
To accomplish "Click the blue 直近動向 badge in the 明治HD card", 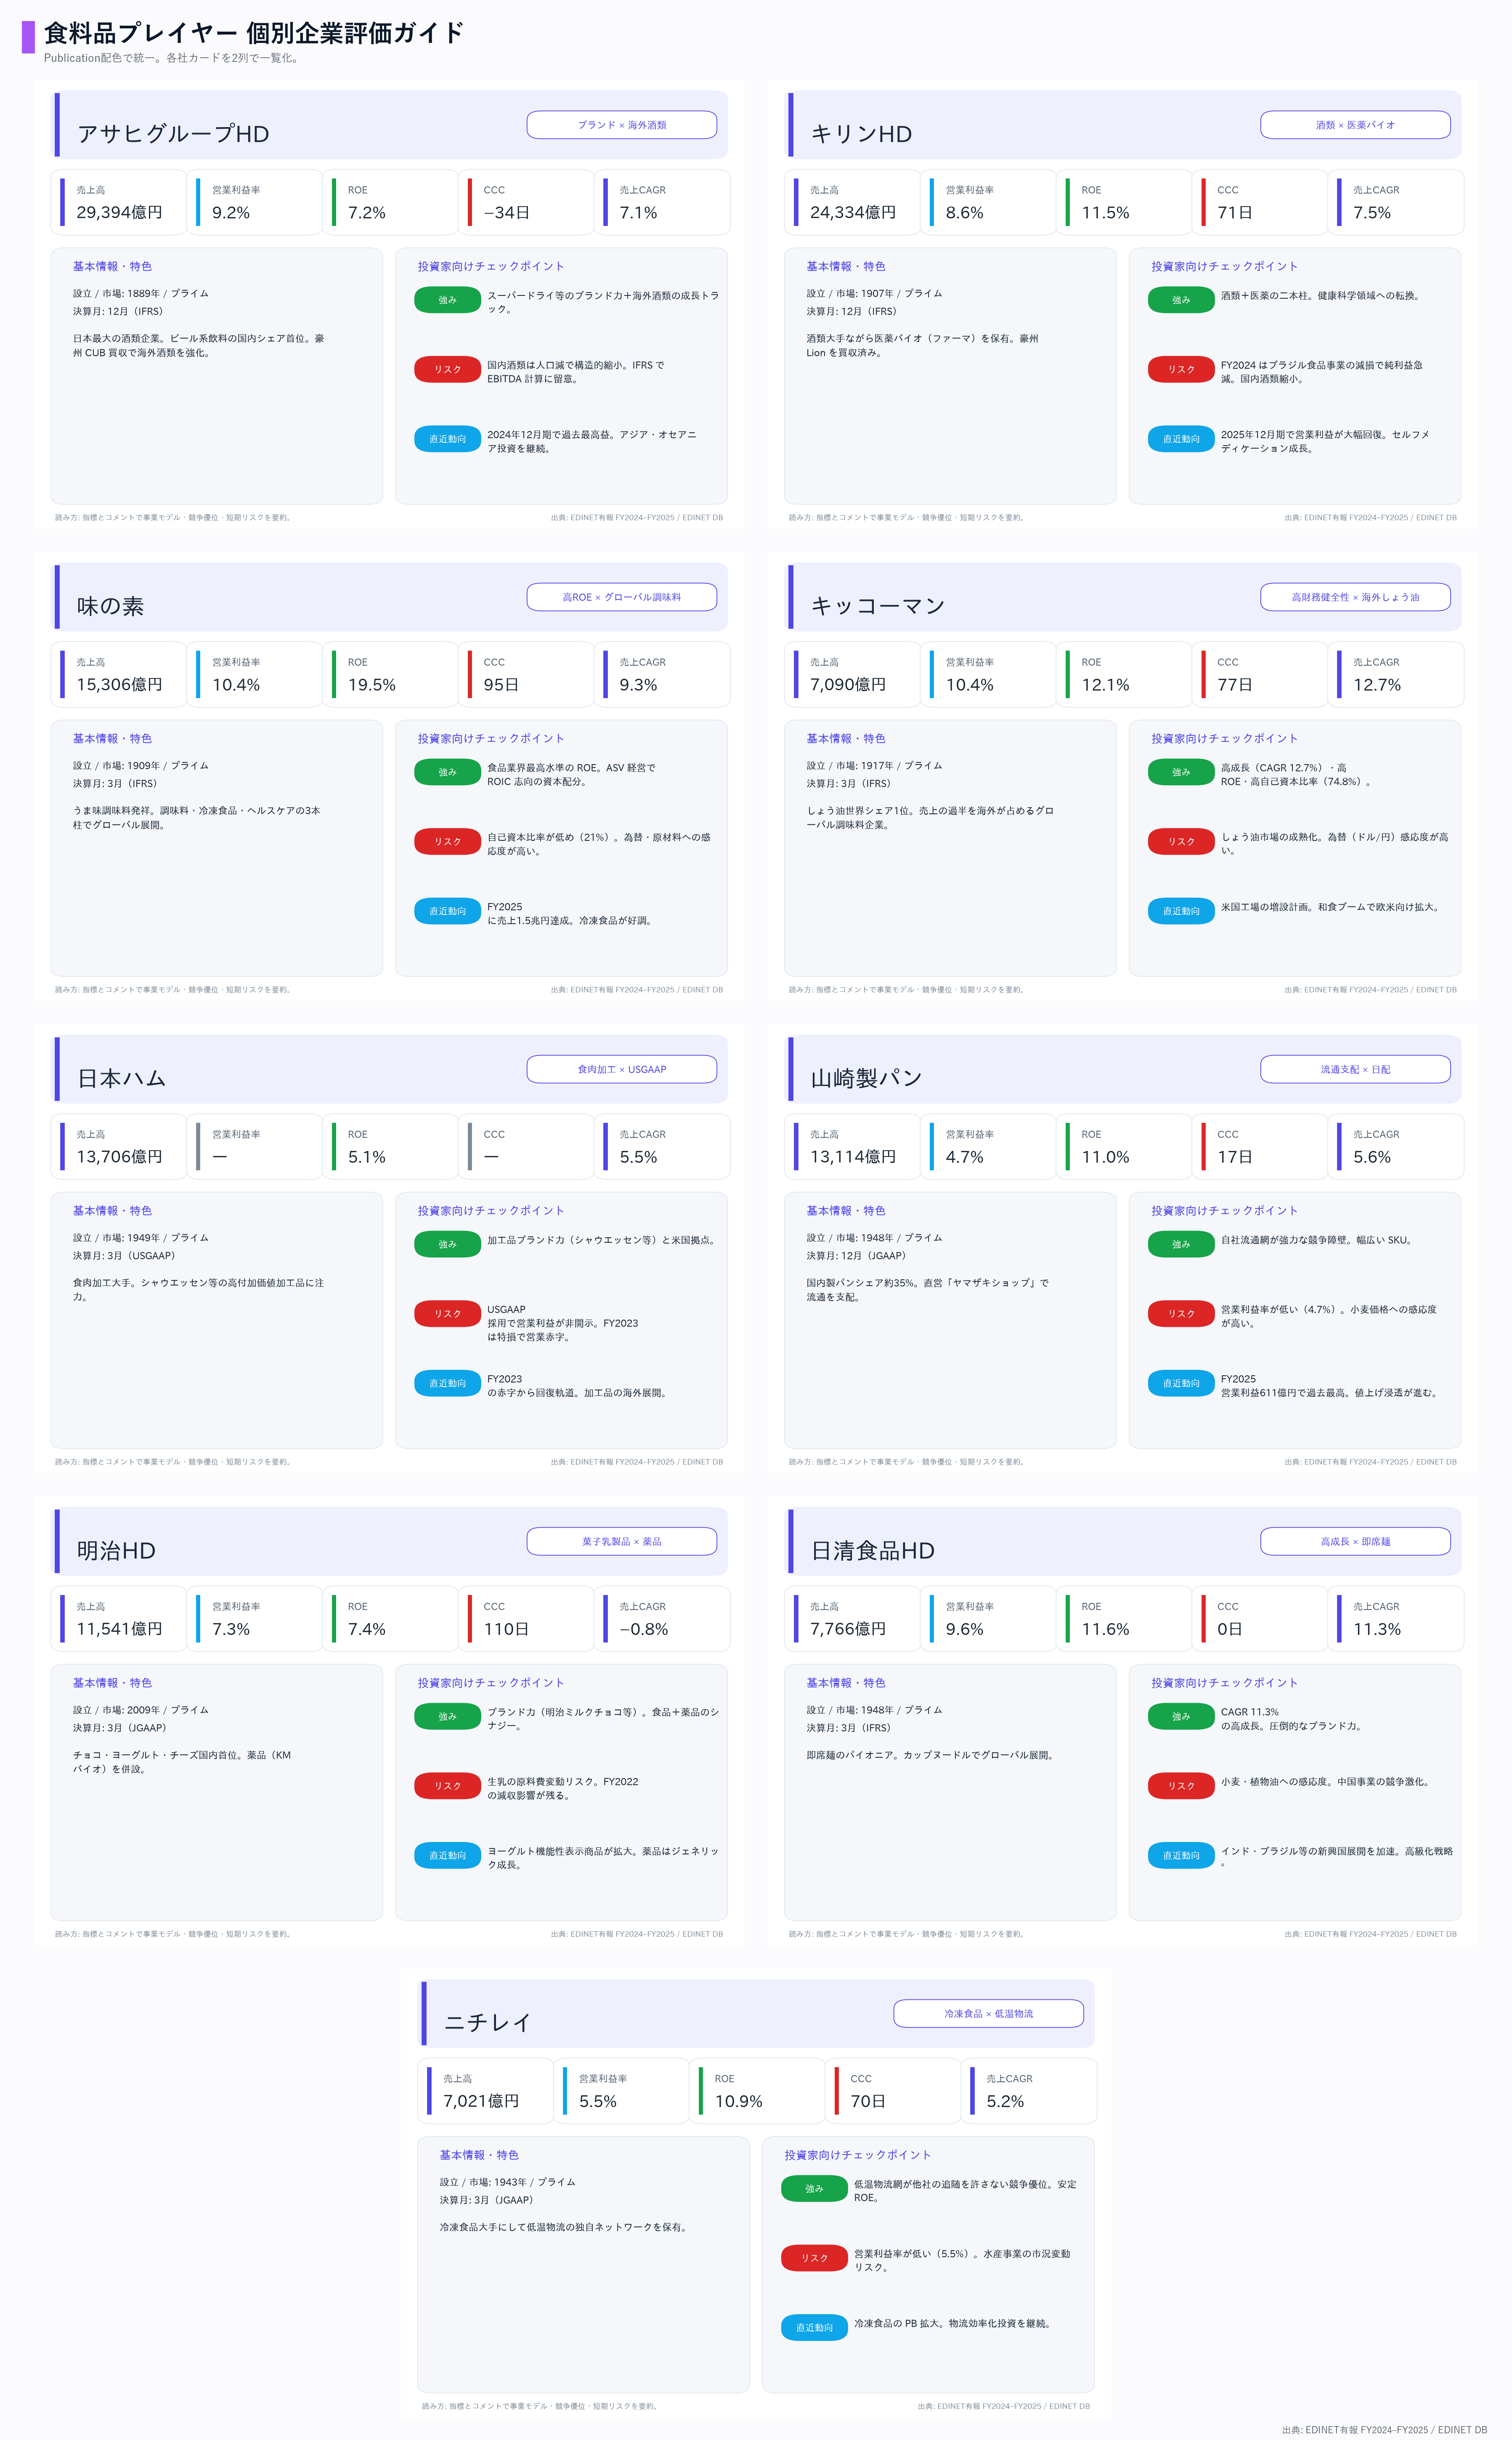I will coord(447,1855).
